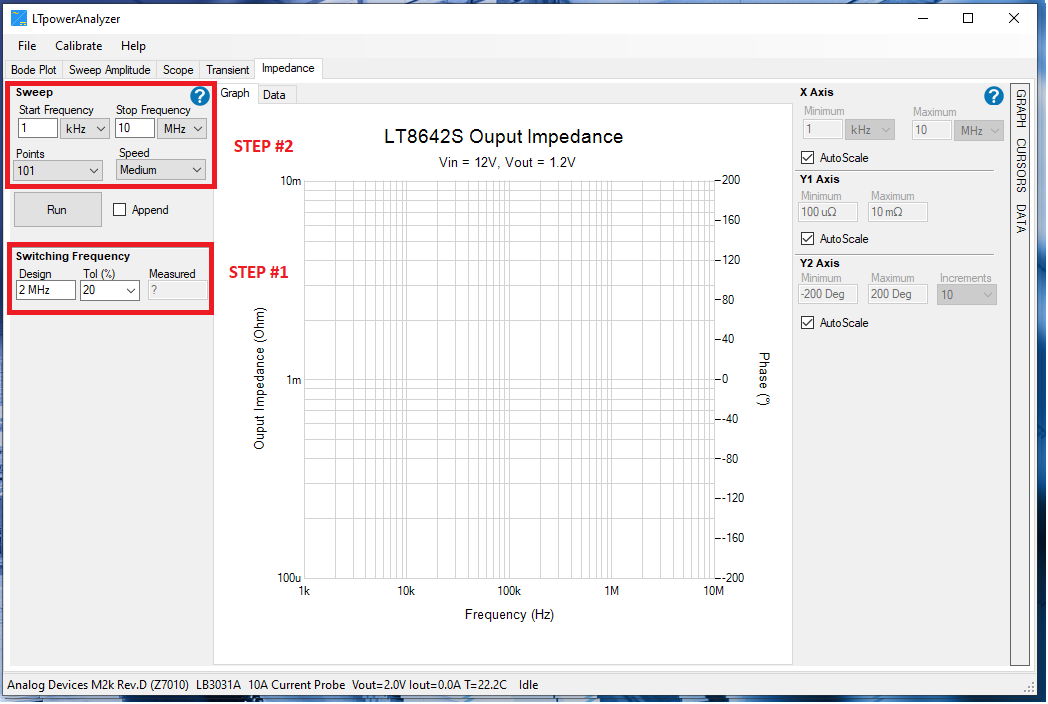Uncheck the Y1 Axis AutoScale checkbox

pos(808,239)
